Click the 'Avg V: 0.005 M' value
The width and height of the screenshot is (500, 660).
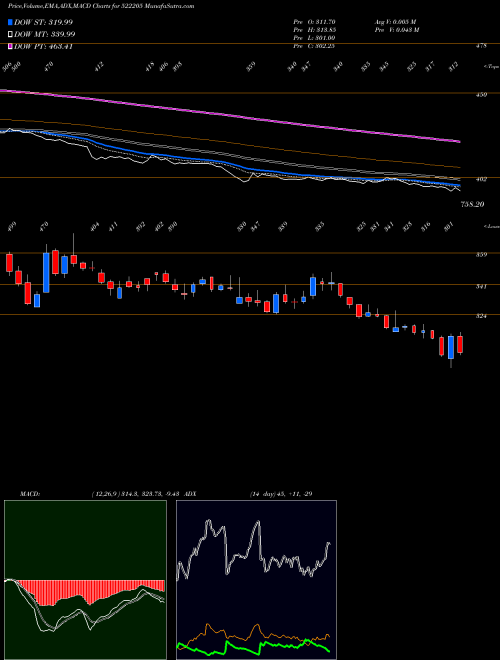[395, 22]
